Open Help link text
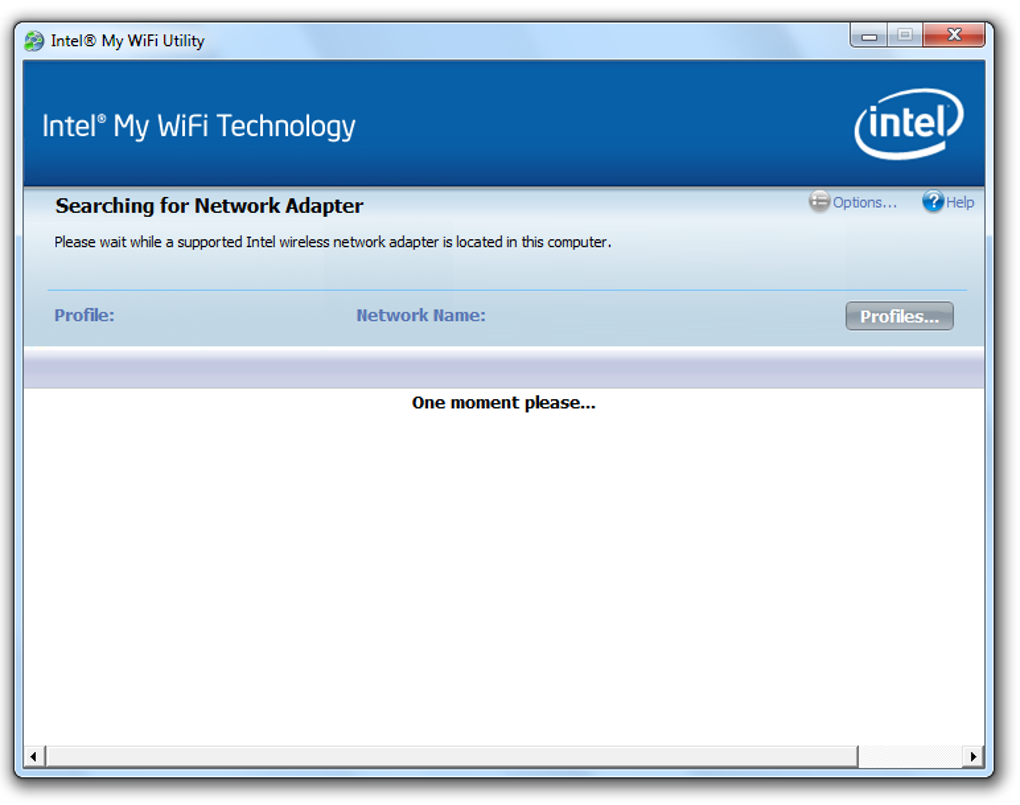The image size is (1020, 805). [960, 202]
